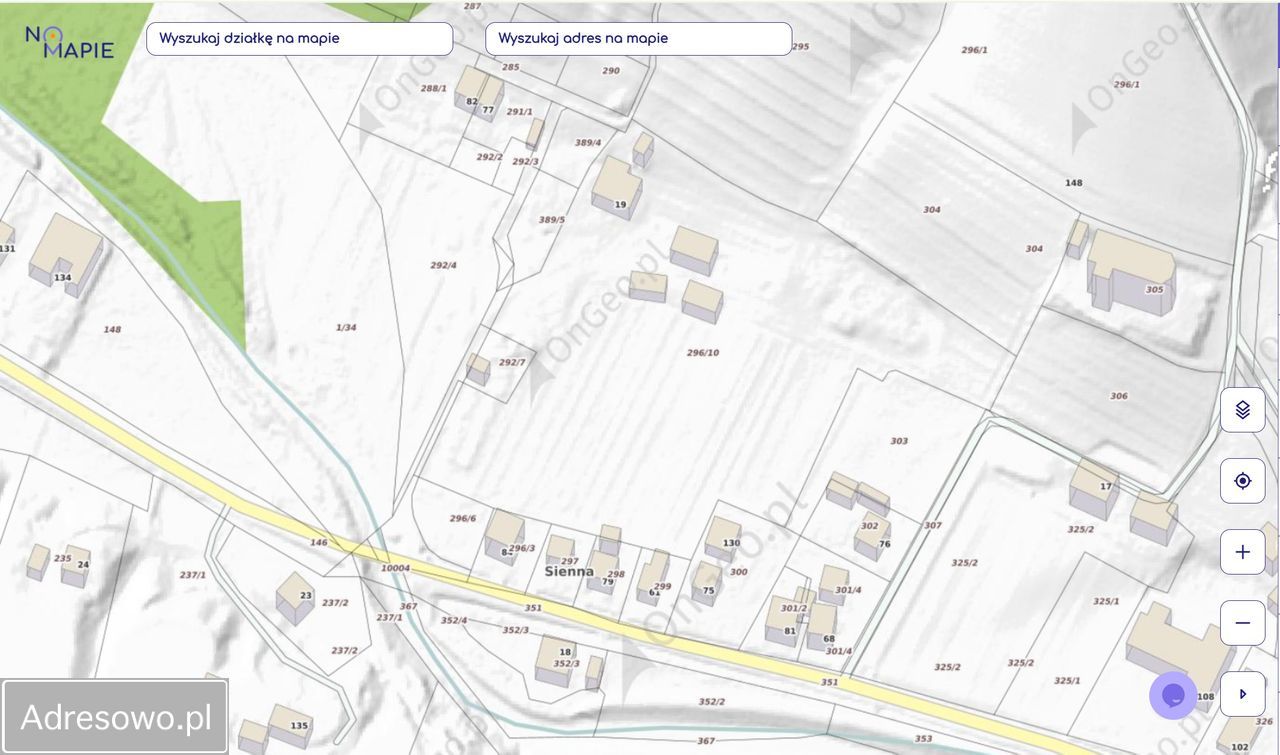Select parcel label 295

click(800, 47)
